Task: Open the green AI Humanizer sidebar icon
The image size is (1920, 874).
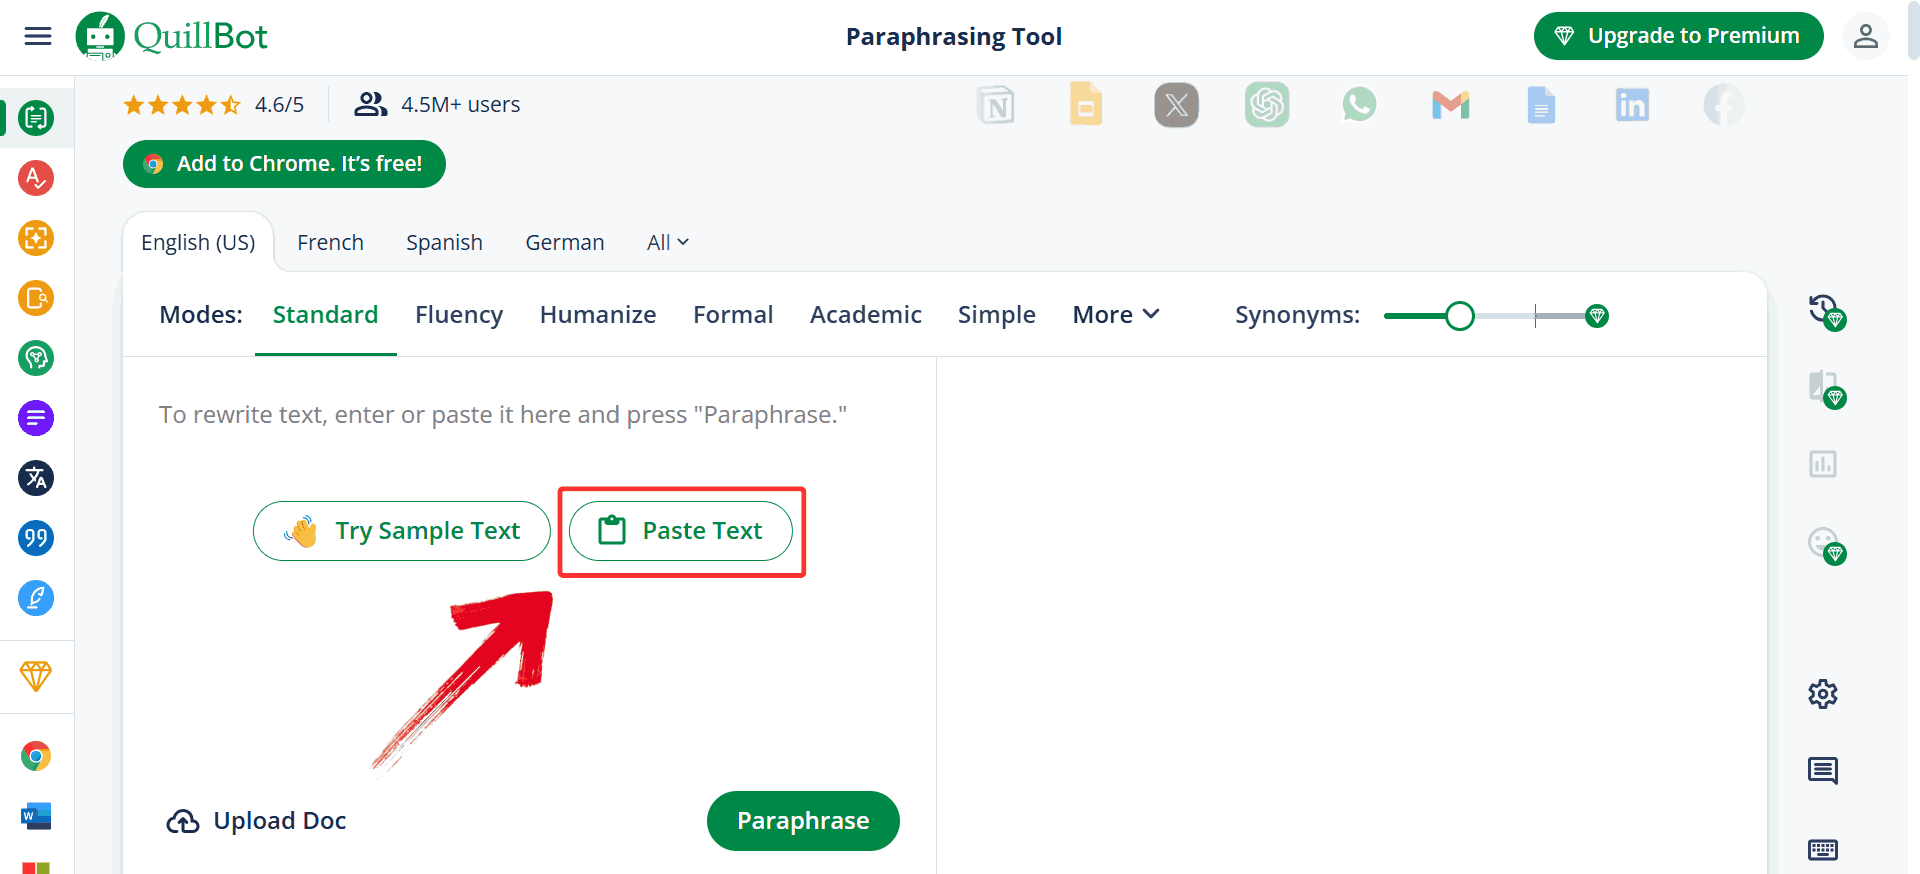Action: click(36, 358)
